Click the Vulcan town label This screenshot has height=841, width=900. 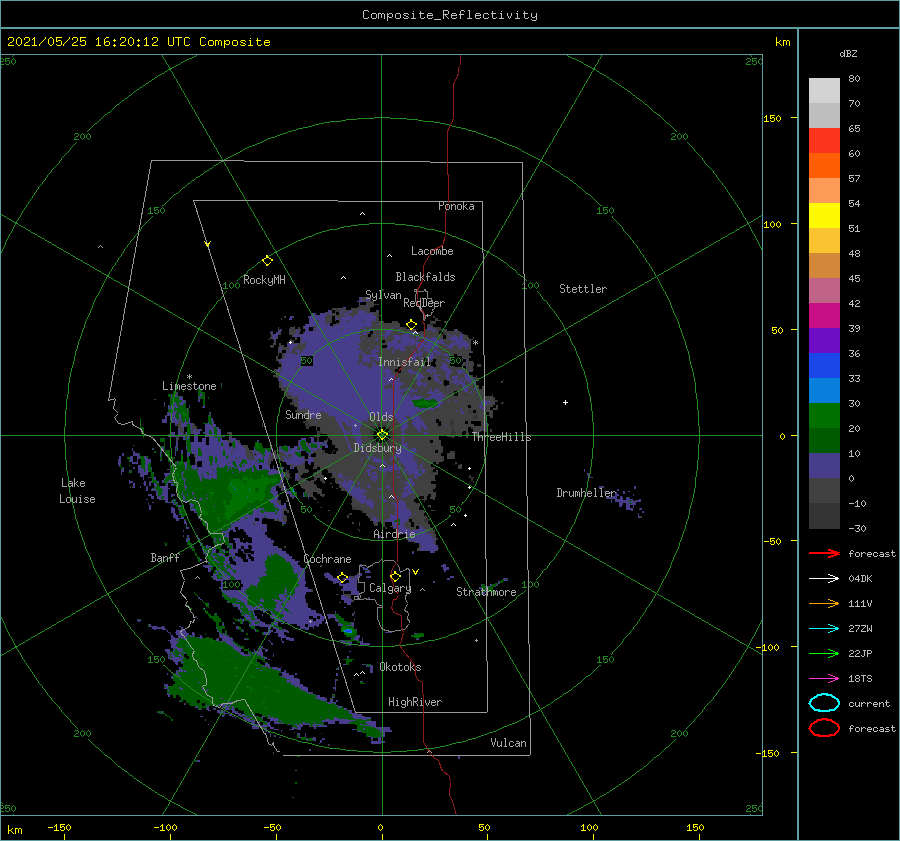click(x=508, y=743)
